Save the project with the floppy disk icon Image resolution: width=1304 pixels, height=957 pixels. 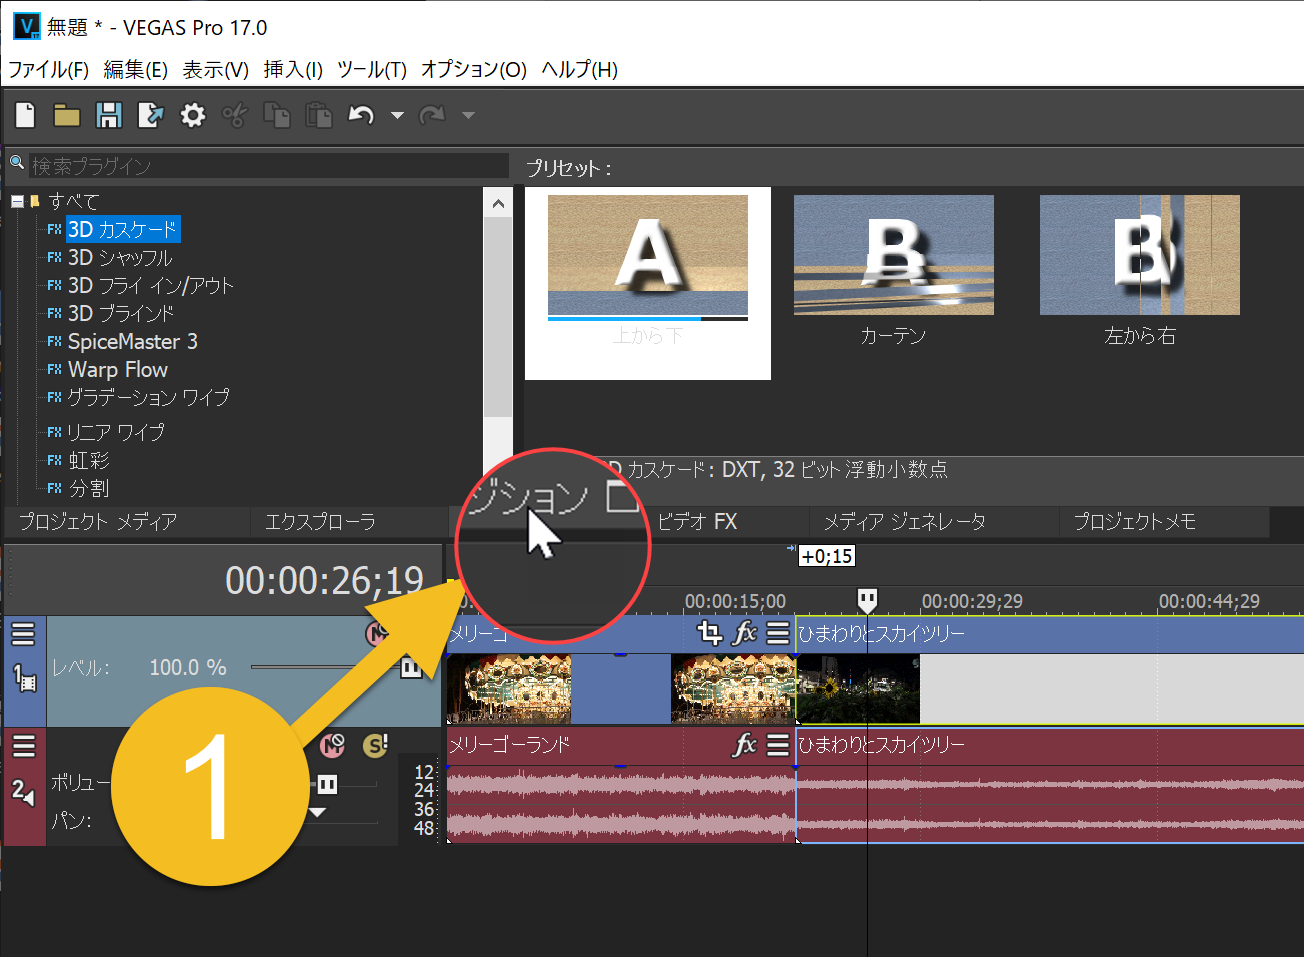pos(108,115)
